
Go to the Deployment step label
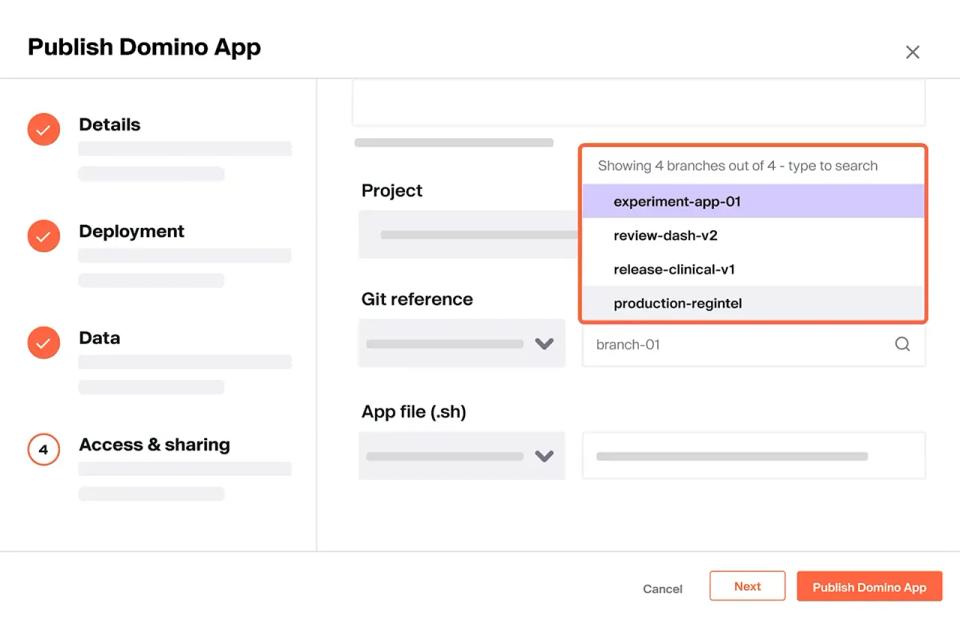coord(131,230)
